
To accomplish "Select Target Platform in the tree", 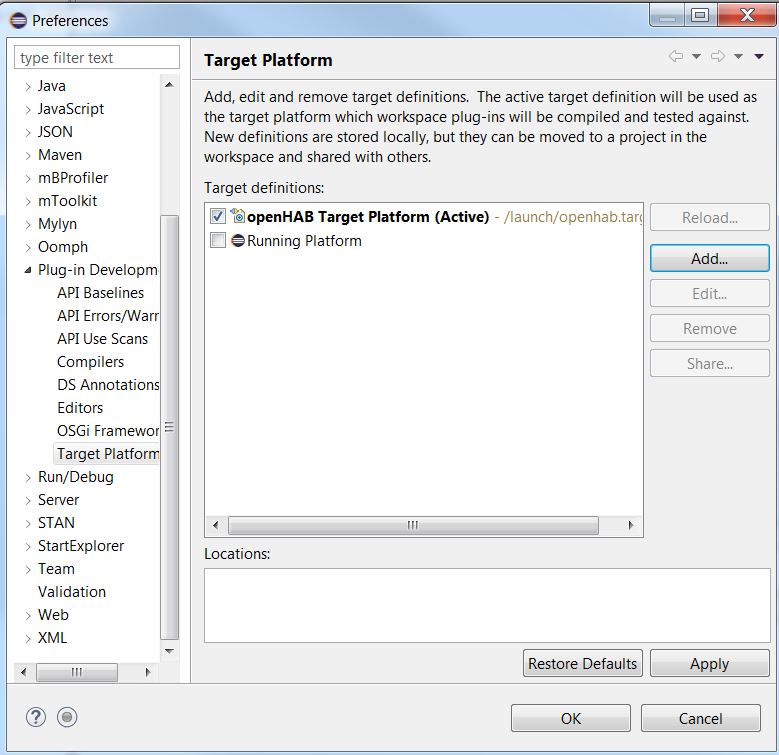I will (x=108, y=453).
